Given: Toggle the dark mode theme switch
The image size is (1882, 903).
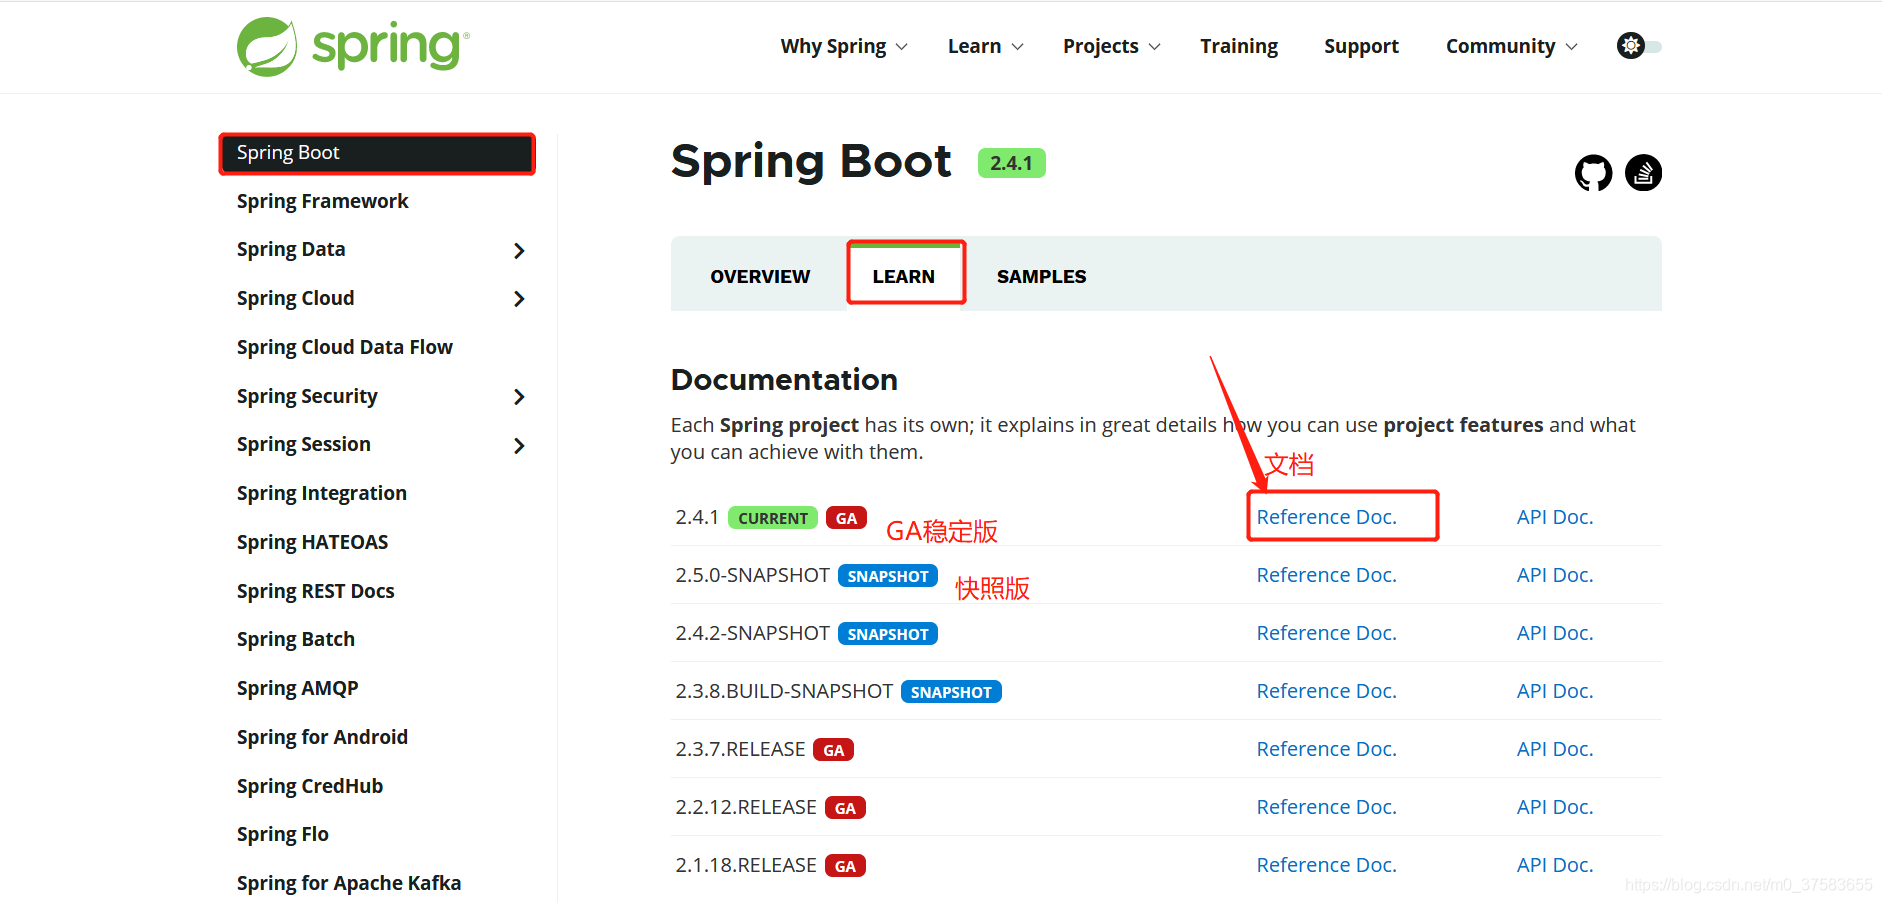Looking at the screenshot, I should click(1639, 46).
